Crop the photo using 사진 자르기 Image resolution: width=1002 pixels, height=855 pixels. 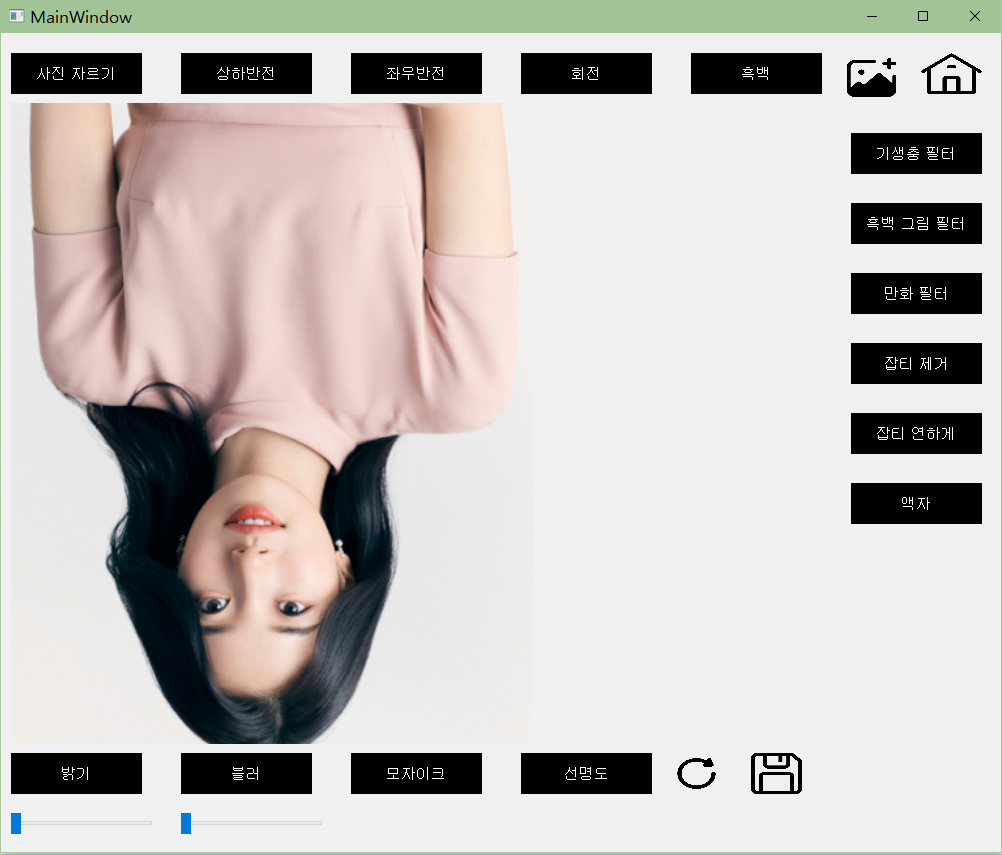click(x=76, y=73)
